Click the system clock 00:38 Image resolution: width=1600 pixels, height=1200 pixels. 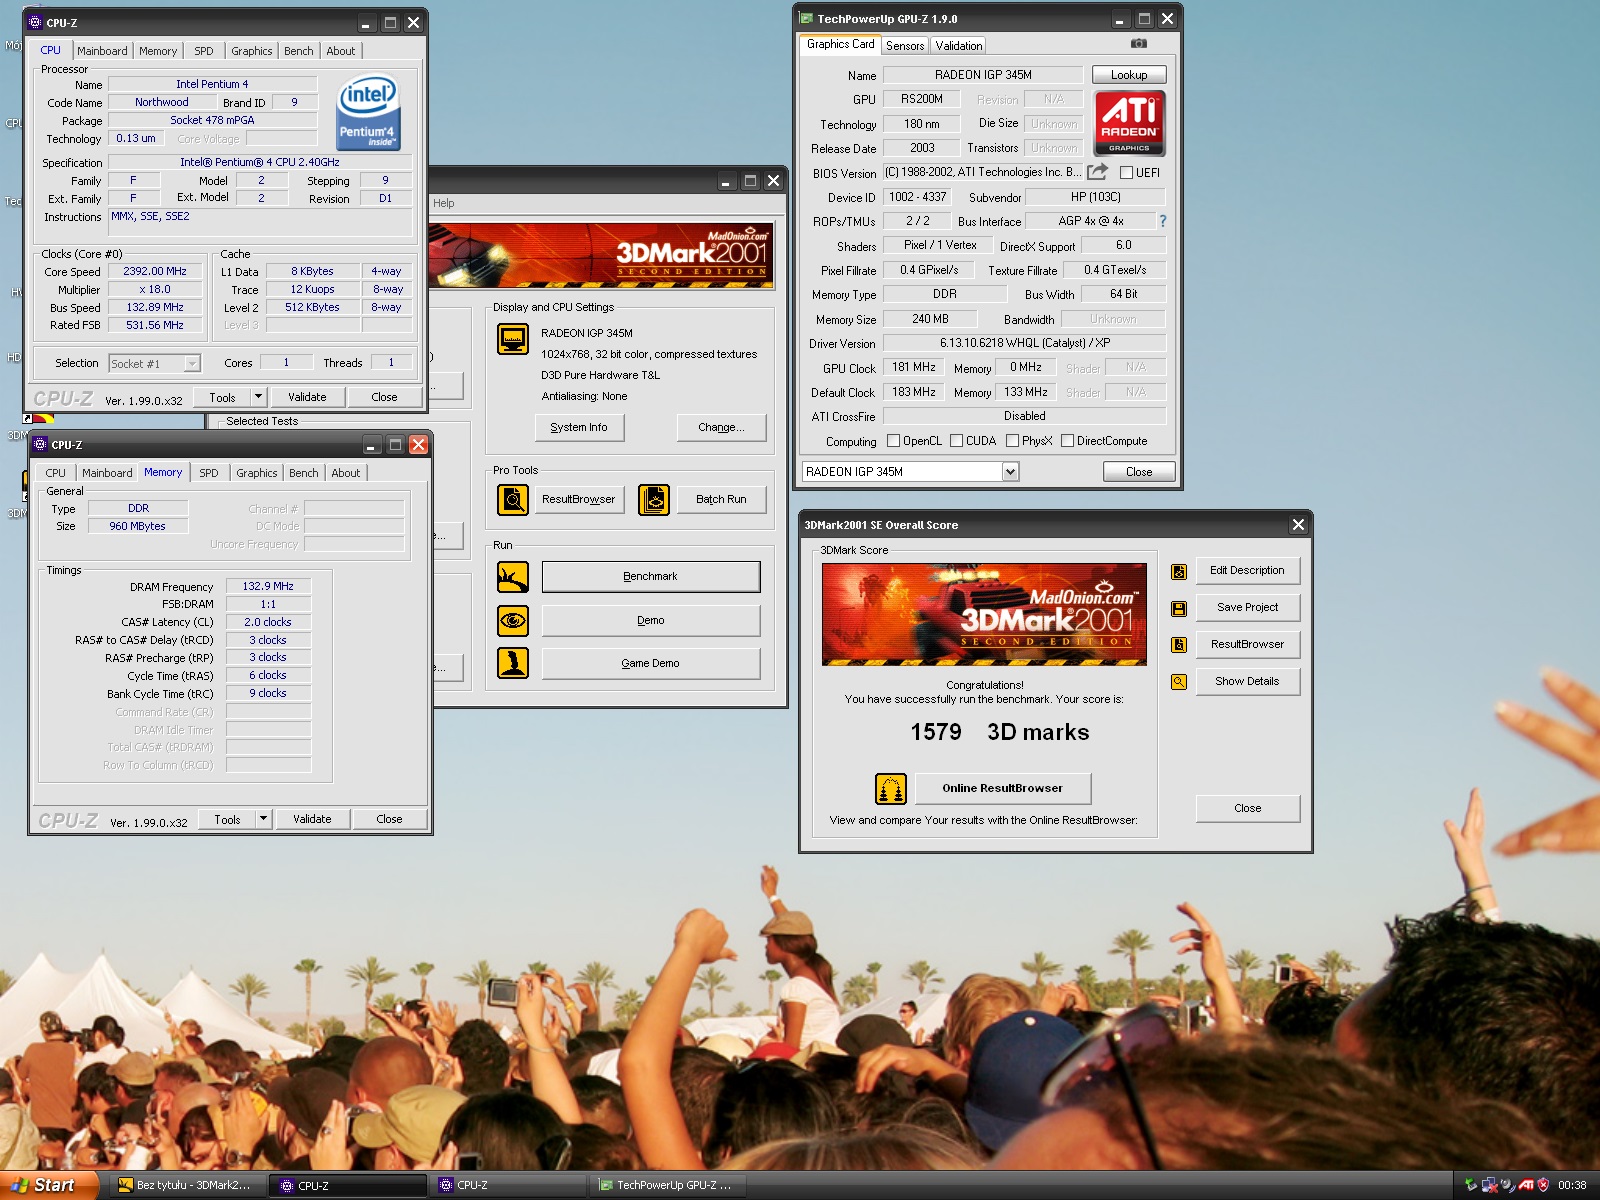(1572, 1185)
